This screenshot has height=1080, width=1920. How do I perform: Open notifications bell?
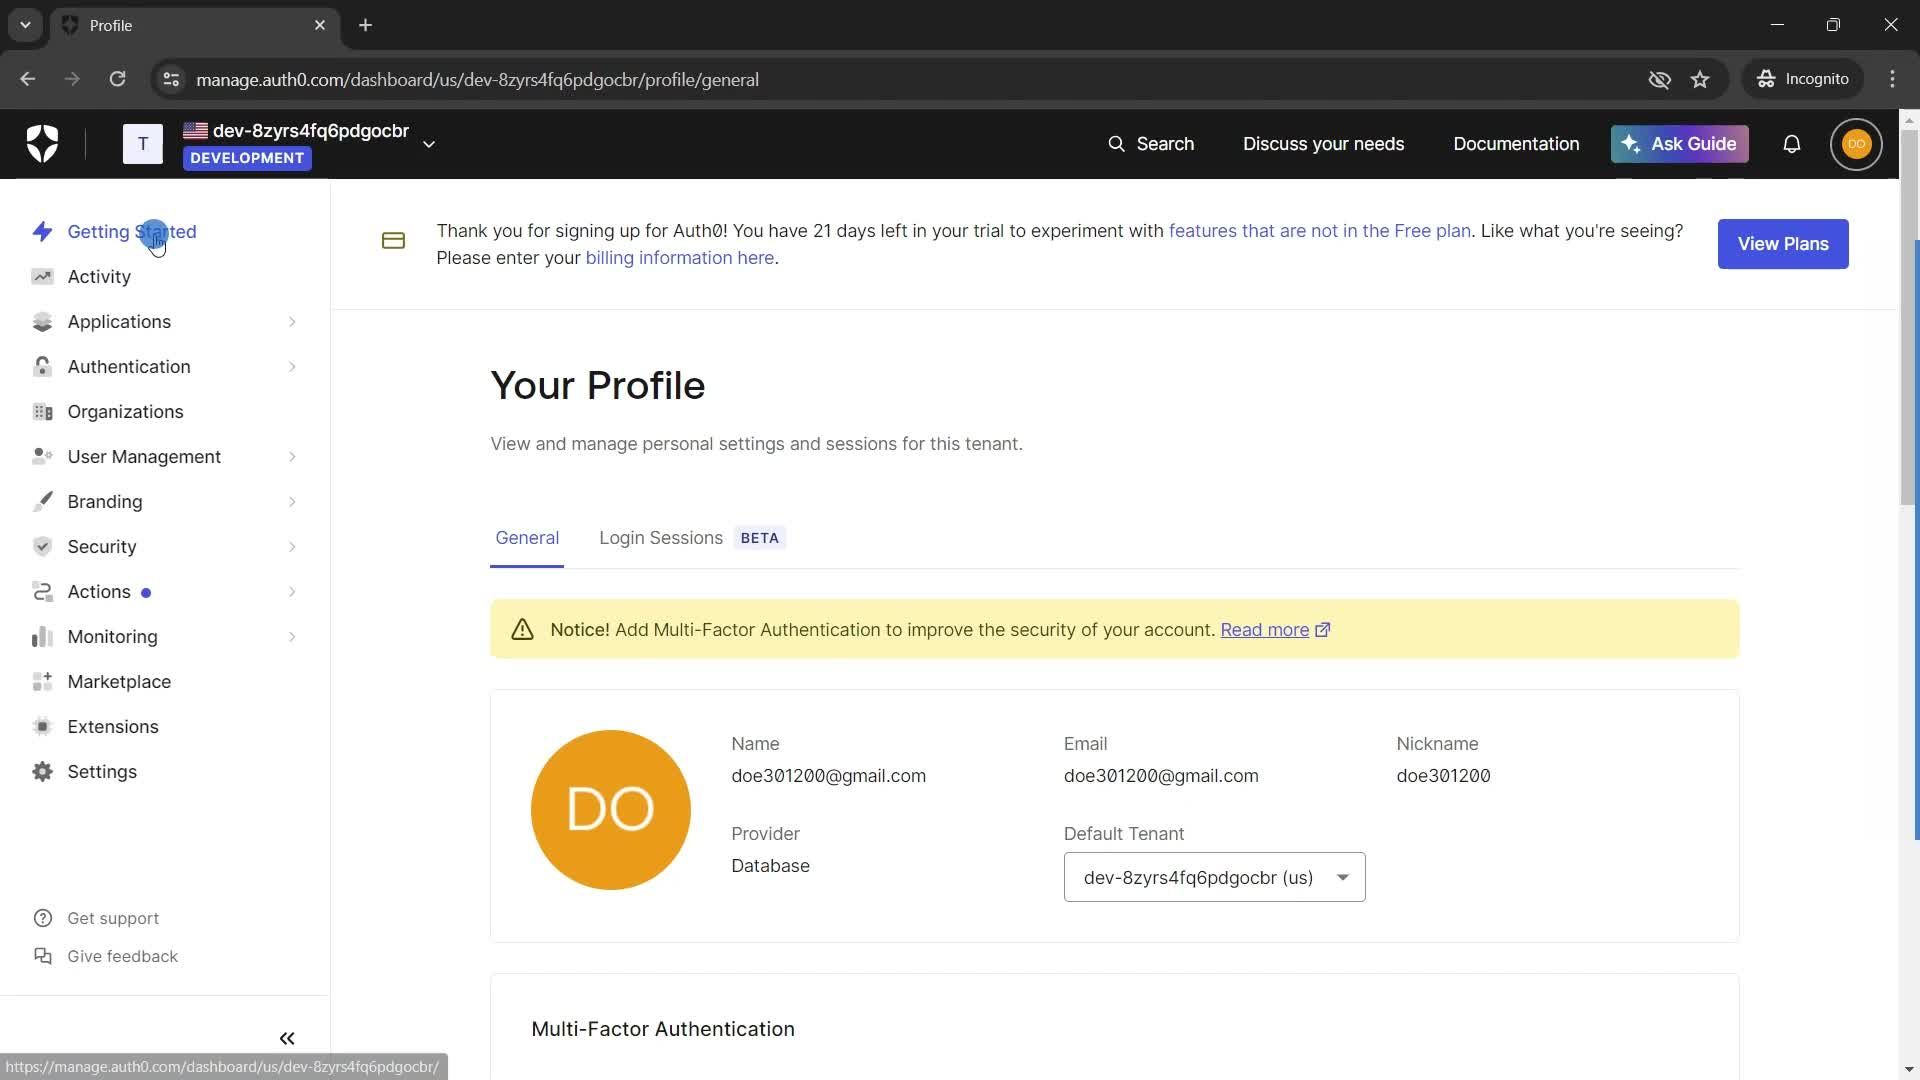1792,144
